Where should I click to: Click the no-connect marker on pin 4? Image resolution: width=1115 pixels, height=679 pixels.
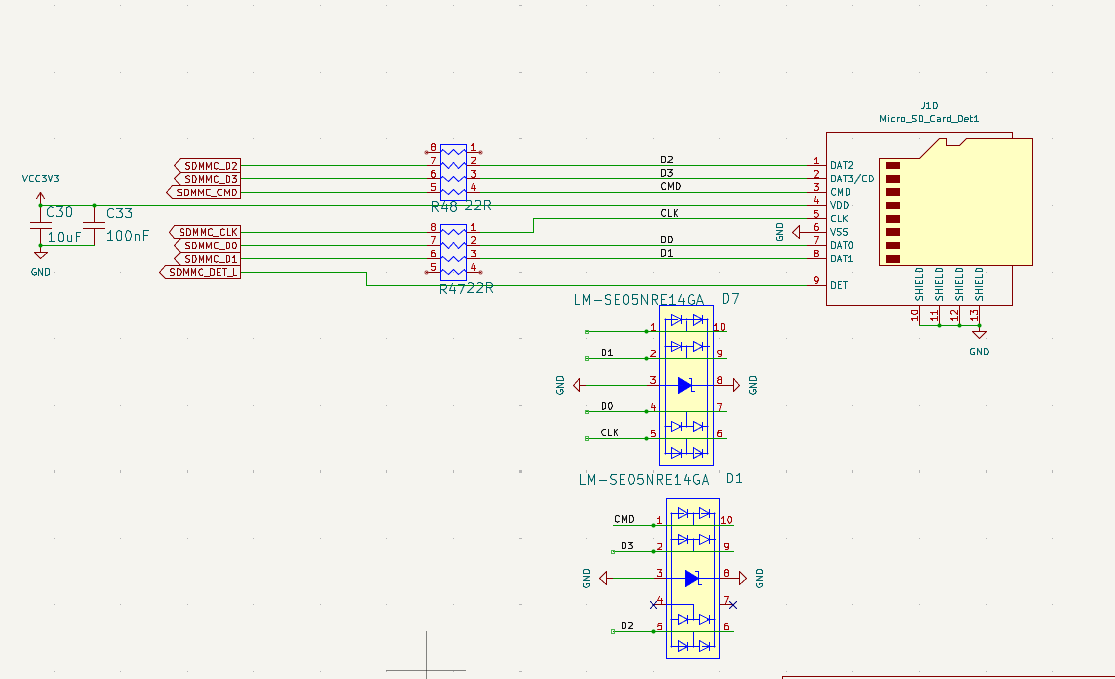tap(654, 604)
